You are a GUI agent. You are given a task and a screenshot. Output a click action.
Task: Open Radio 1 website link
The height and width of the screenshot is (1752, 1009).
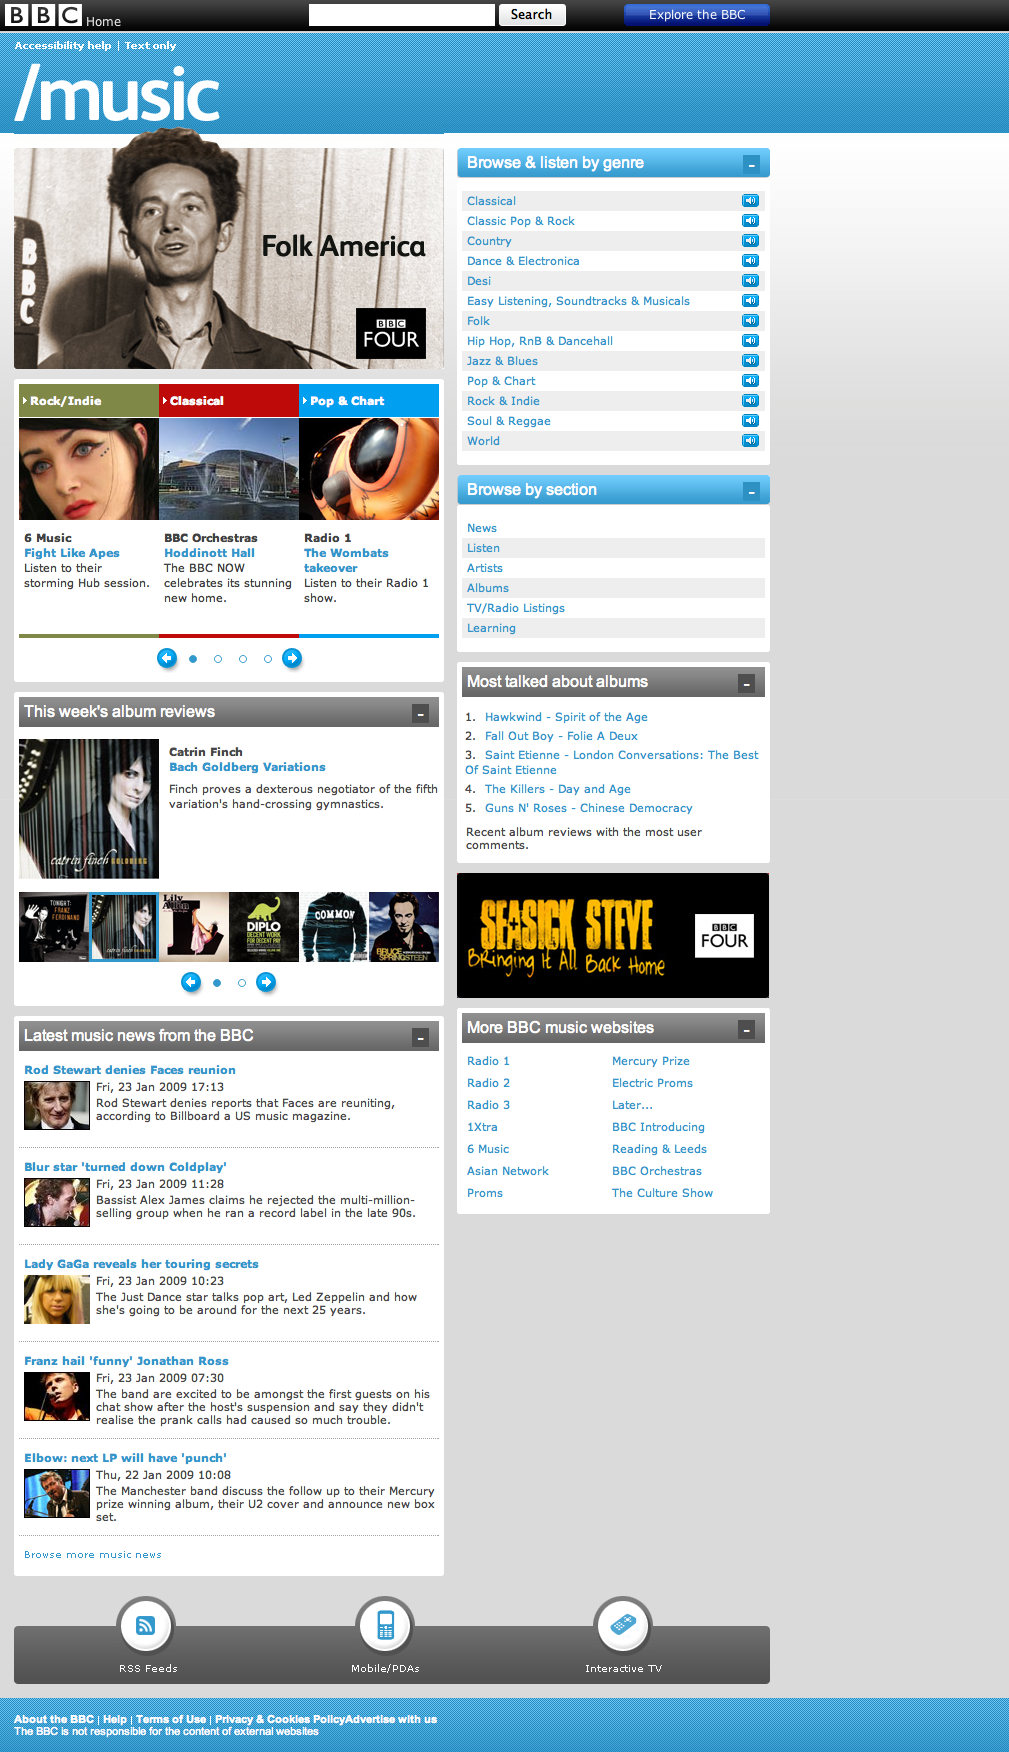coord(488,1061)
